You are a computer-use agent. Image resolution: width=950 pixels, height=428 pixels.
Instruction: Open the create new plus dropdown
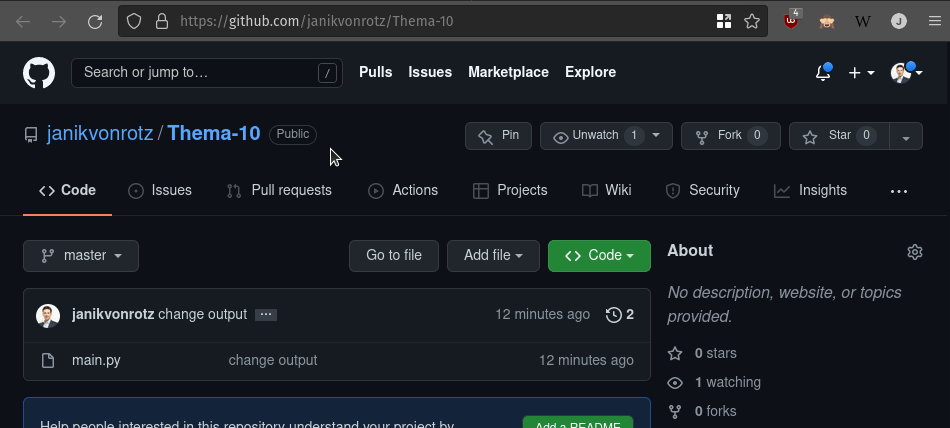(861, 73)
